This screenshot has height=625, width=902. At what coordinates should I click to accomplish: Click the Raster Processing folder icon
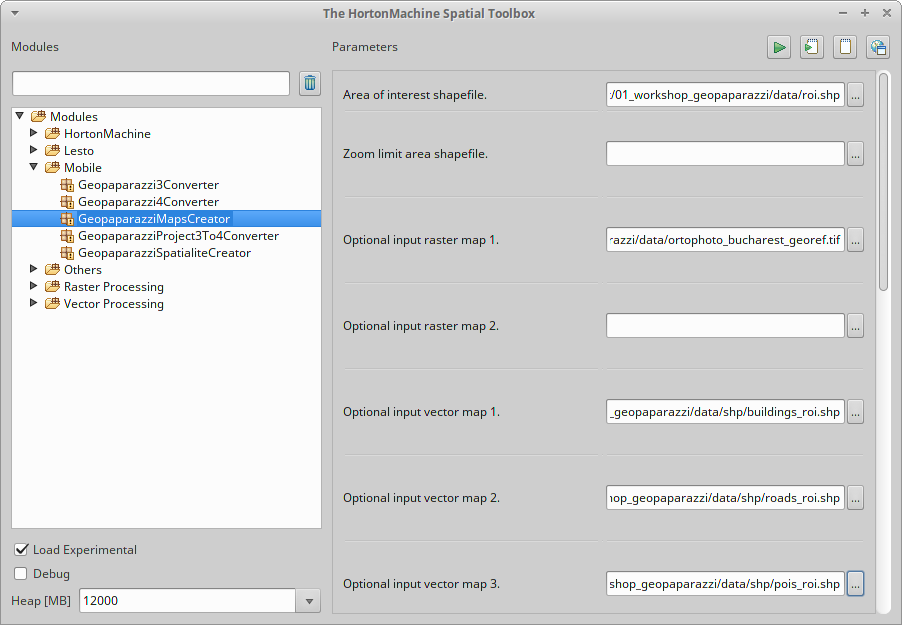[52, 287]
